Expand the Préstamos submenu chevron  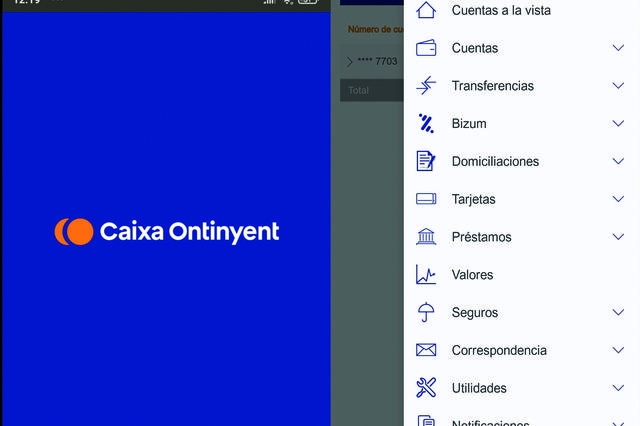coord(618,236)
